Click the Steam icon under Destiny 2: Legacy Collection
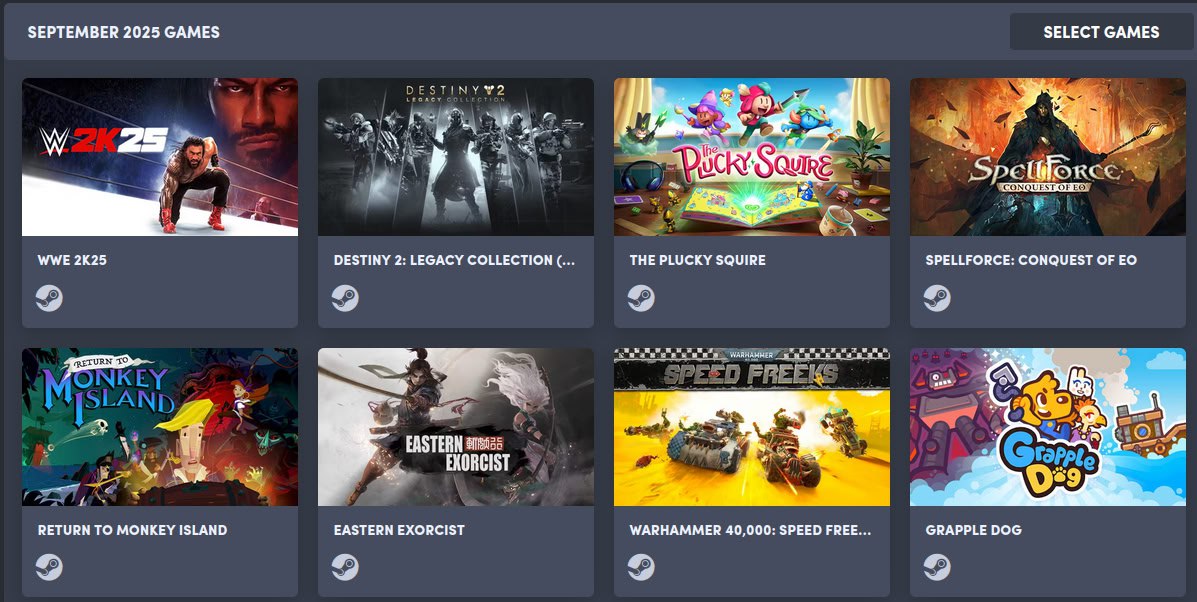 tap(345, 298)
